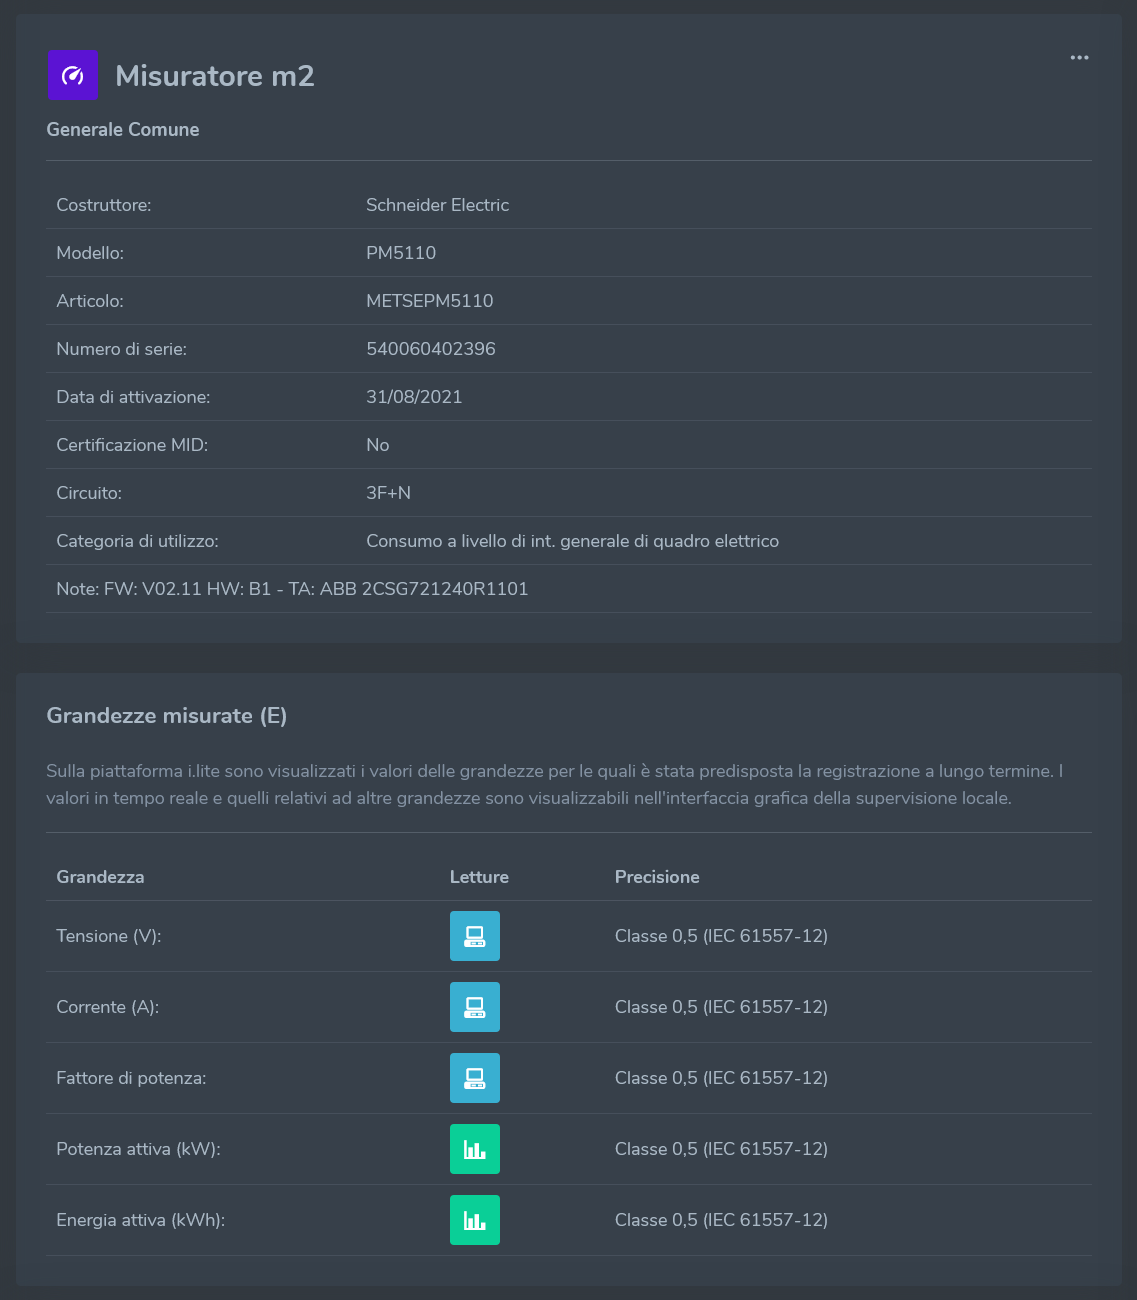This screenshot has height=1300, width=1137.
Task: Click the article code METSEPM5110
Action: 430,301
